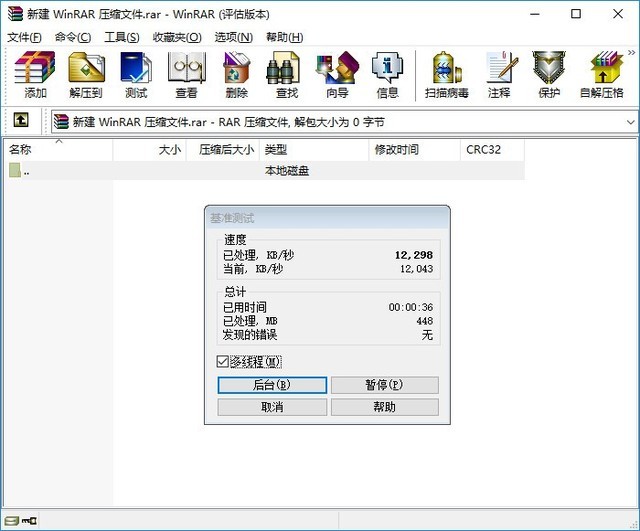Click the WinRAR icon in the title bar
Viewport: 640px width, 531px height.
(16, 14)
